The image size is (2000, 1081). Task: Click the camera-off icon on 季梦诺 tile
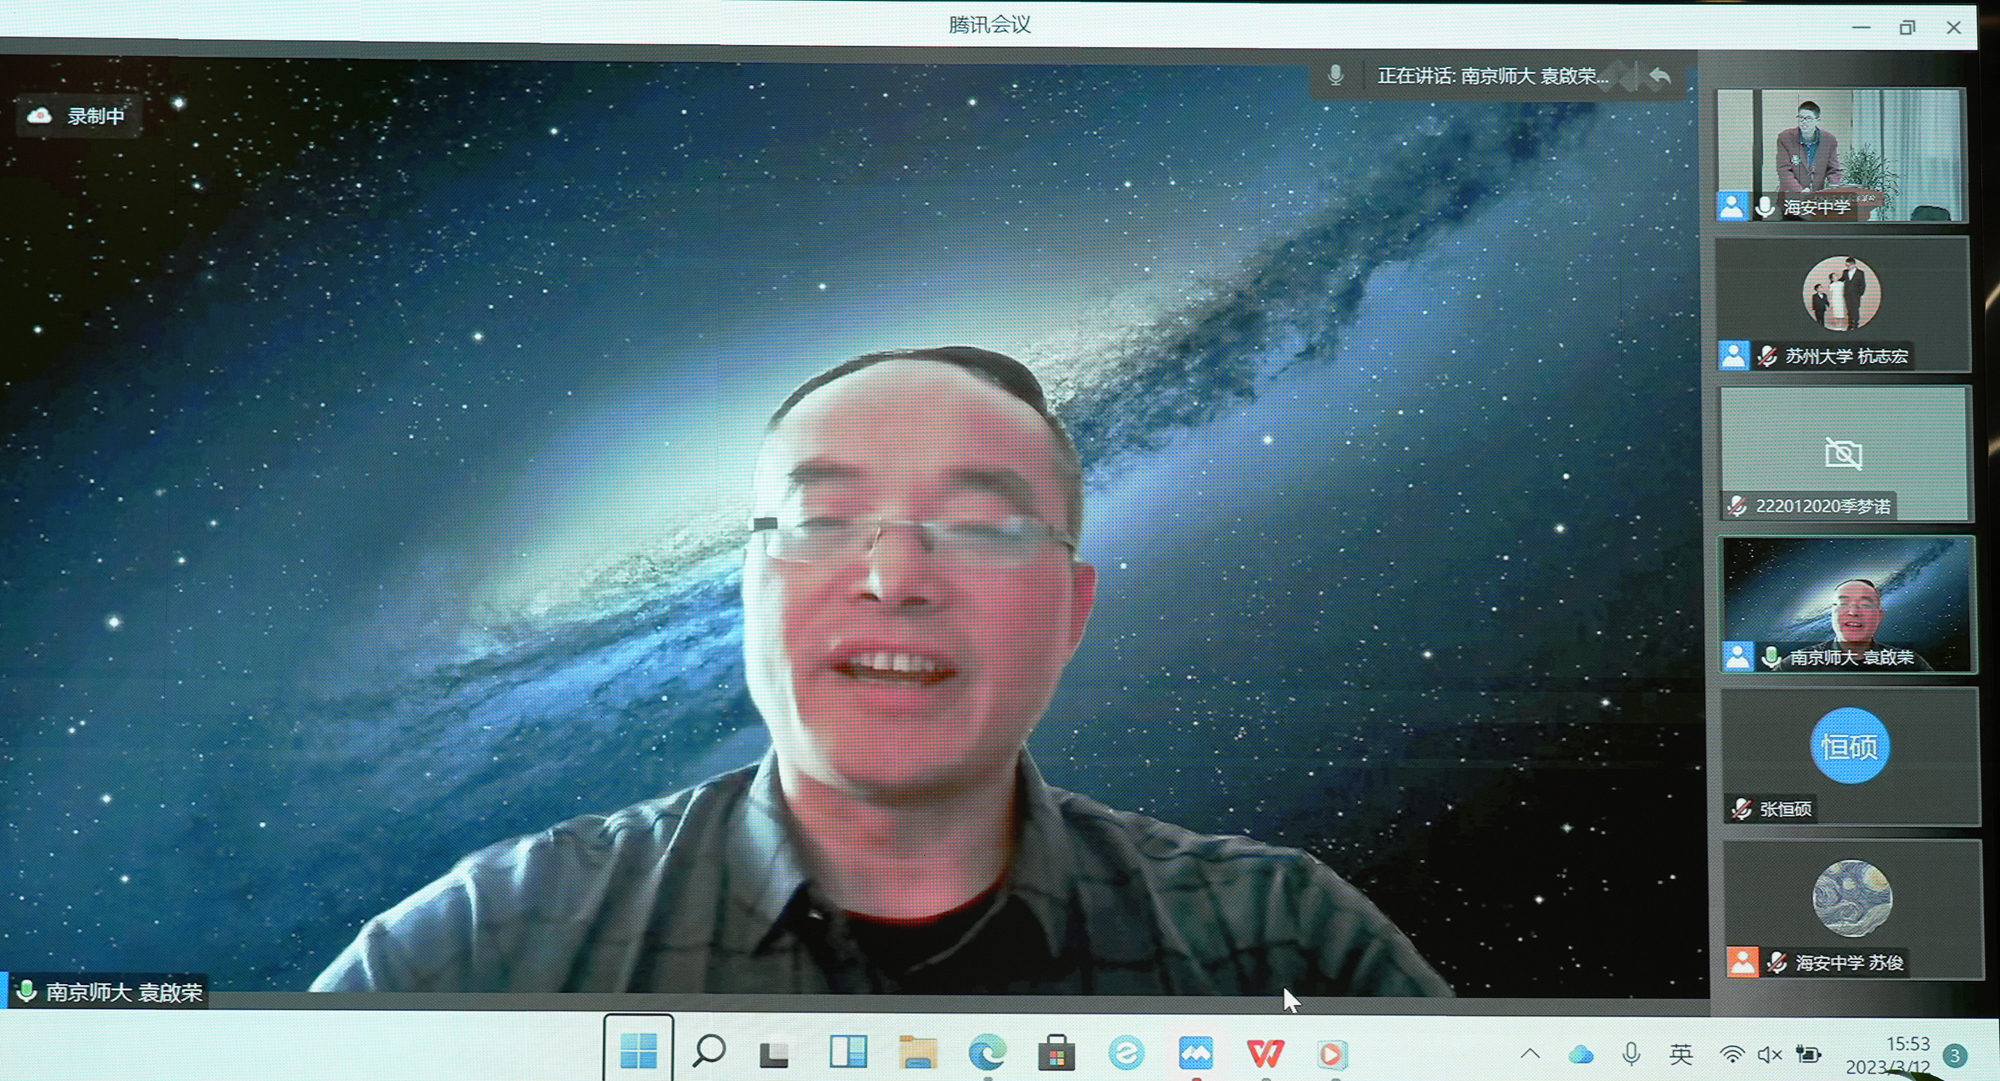pos(1843,454)
